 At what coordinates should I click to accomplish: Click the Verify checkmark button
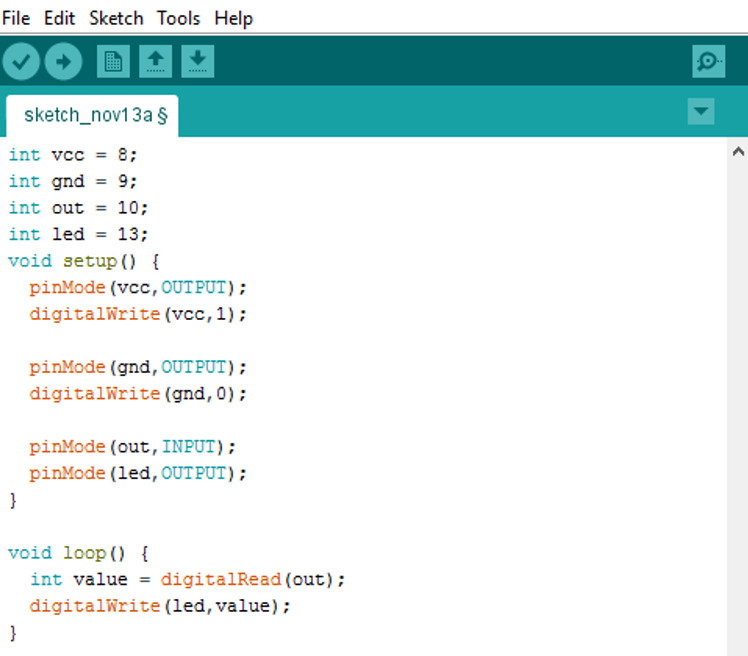pos(21,62)
